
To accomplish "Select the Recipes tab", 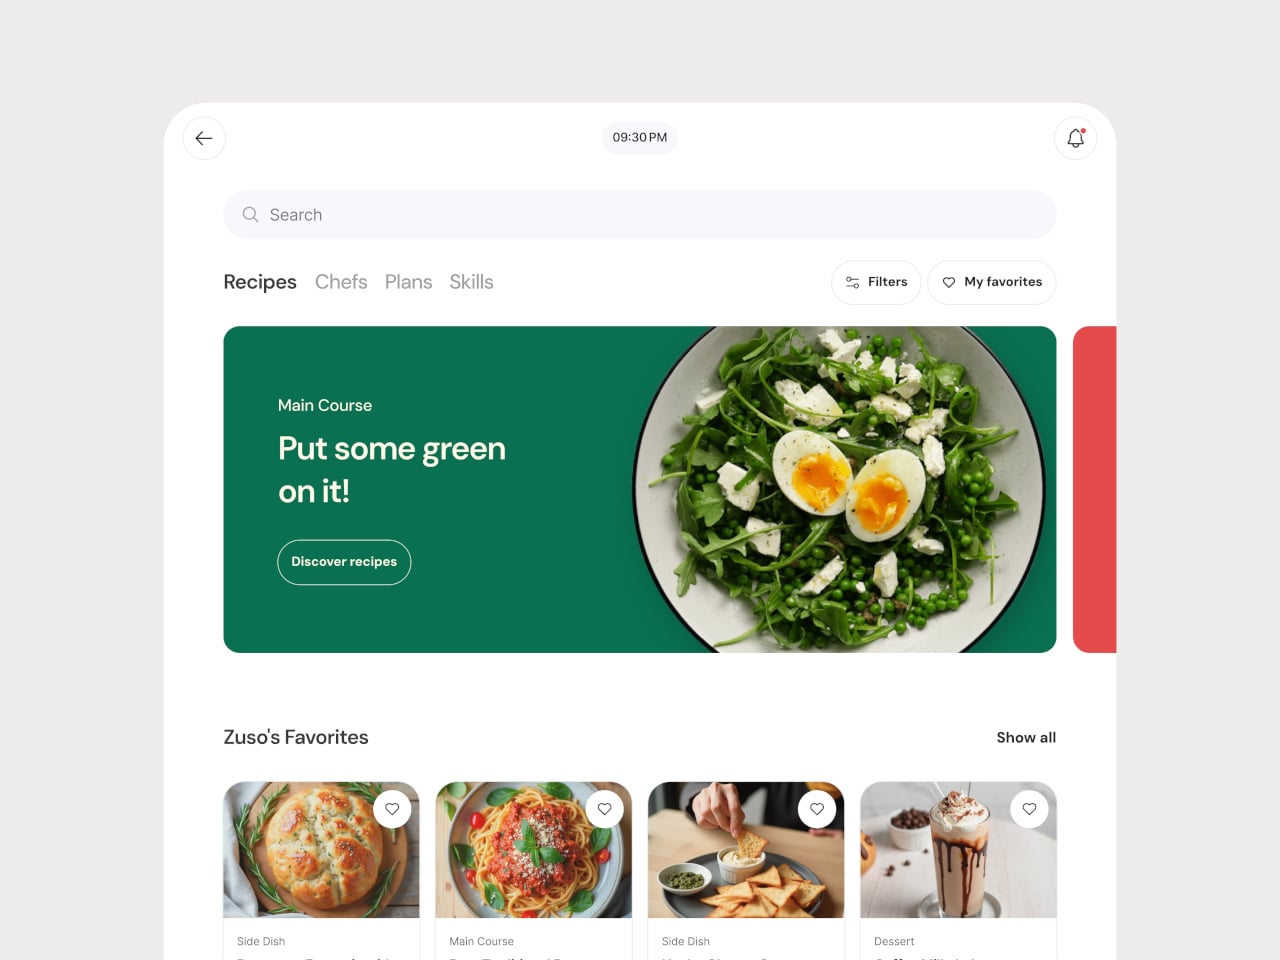I will click(x=260, y=282).
